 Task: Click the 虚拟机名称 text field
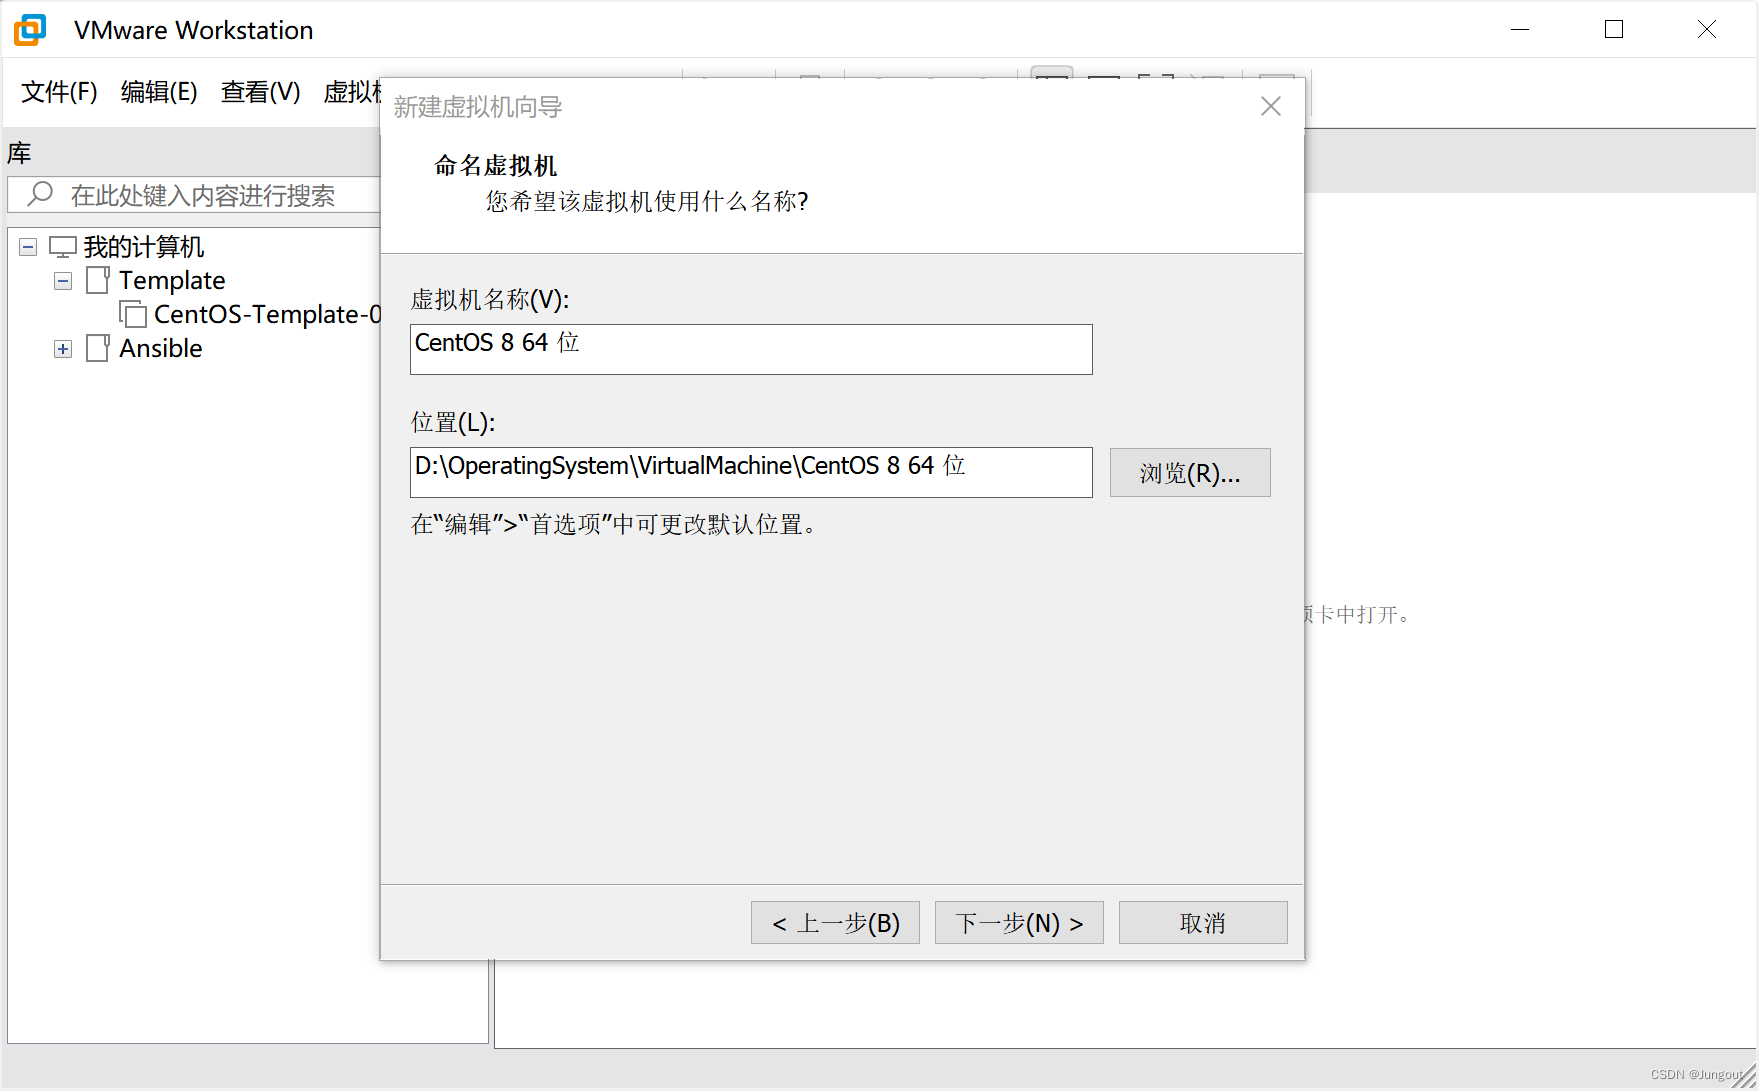[751, 349]
